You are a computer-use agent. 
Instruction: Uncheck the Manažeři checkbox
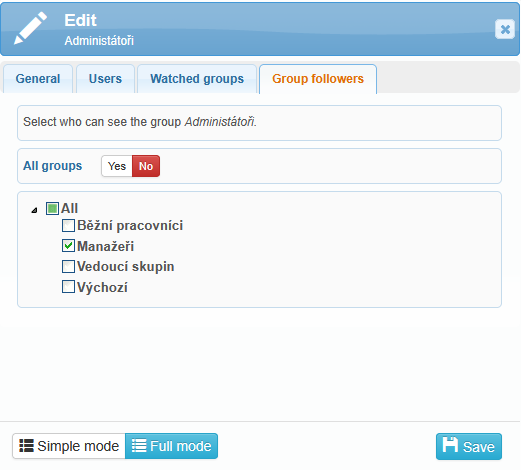point(68,246)
